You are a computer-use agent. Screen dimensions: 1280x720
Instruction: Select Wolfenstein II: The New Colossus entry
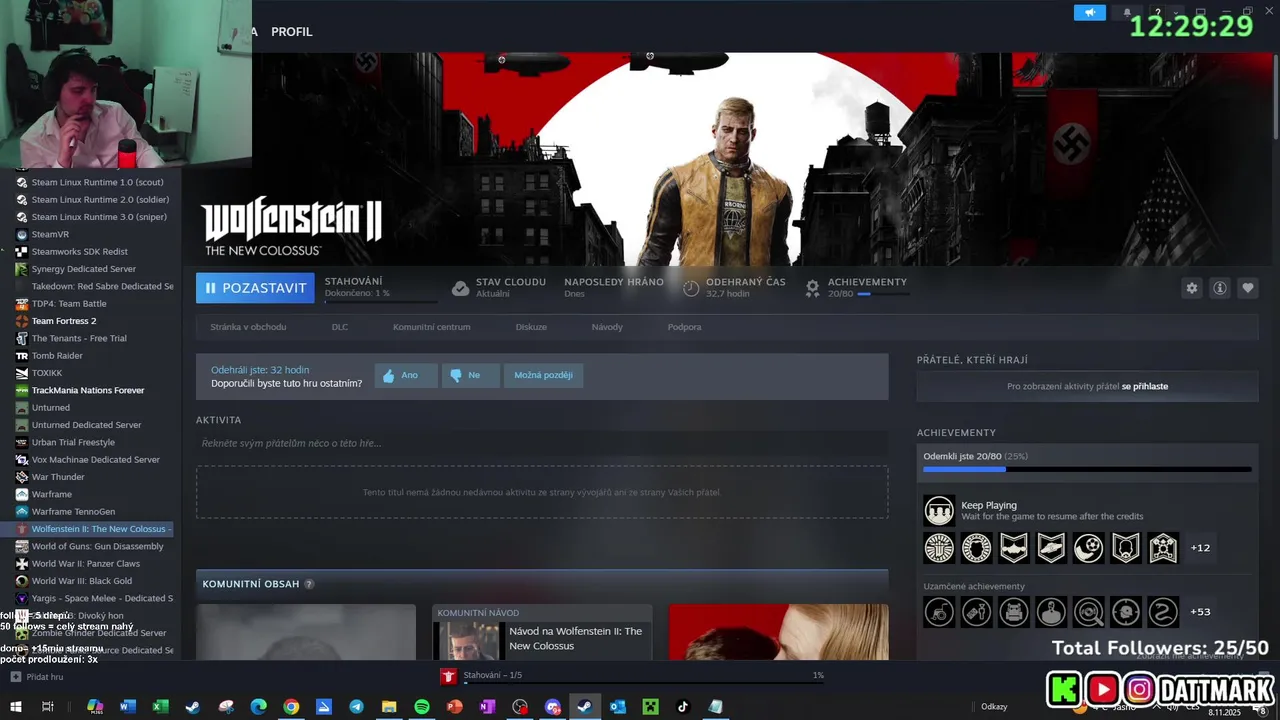pyautogui.click(x=87, y=529)
